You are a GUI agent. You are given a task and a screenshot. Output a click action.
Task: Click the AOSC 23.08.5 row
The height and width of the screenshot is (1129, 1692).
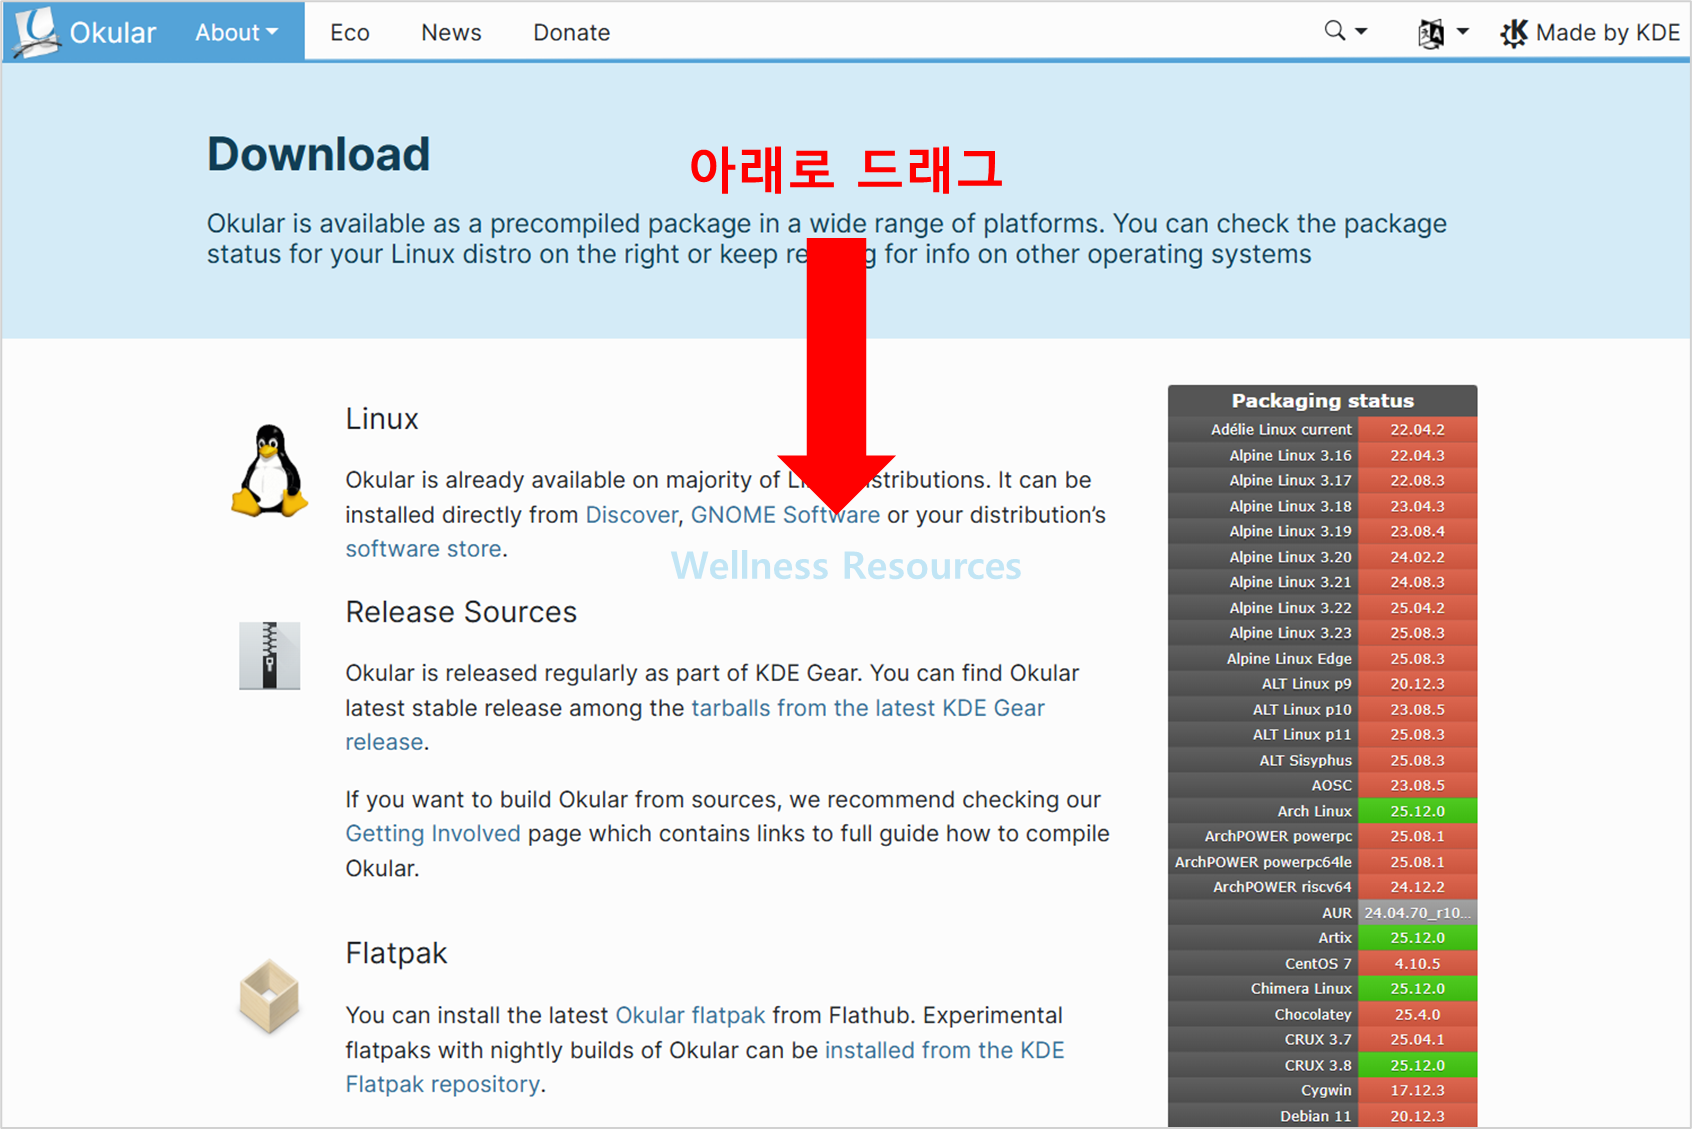click(x=1322, y=786)
